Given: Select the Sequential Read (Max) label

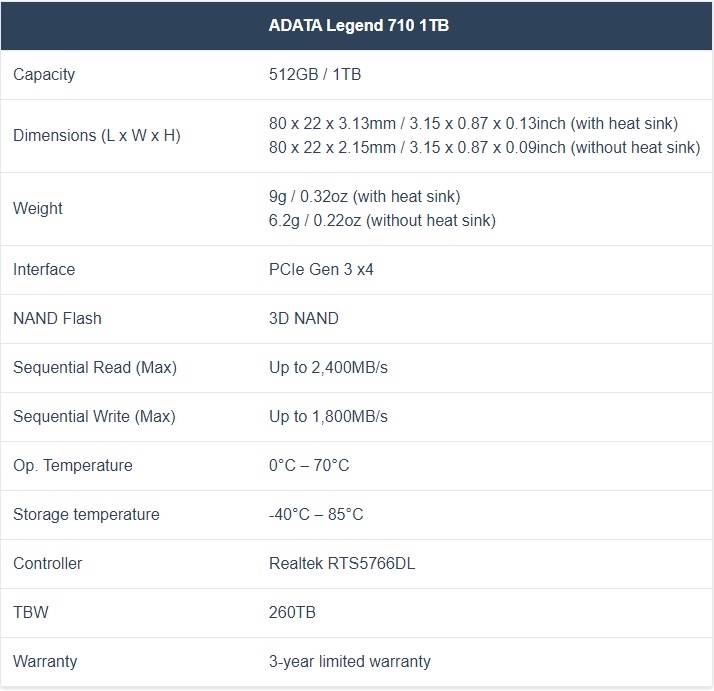Looking at the screenshot, I should point(95,368).
